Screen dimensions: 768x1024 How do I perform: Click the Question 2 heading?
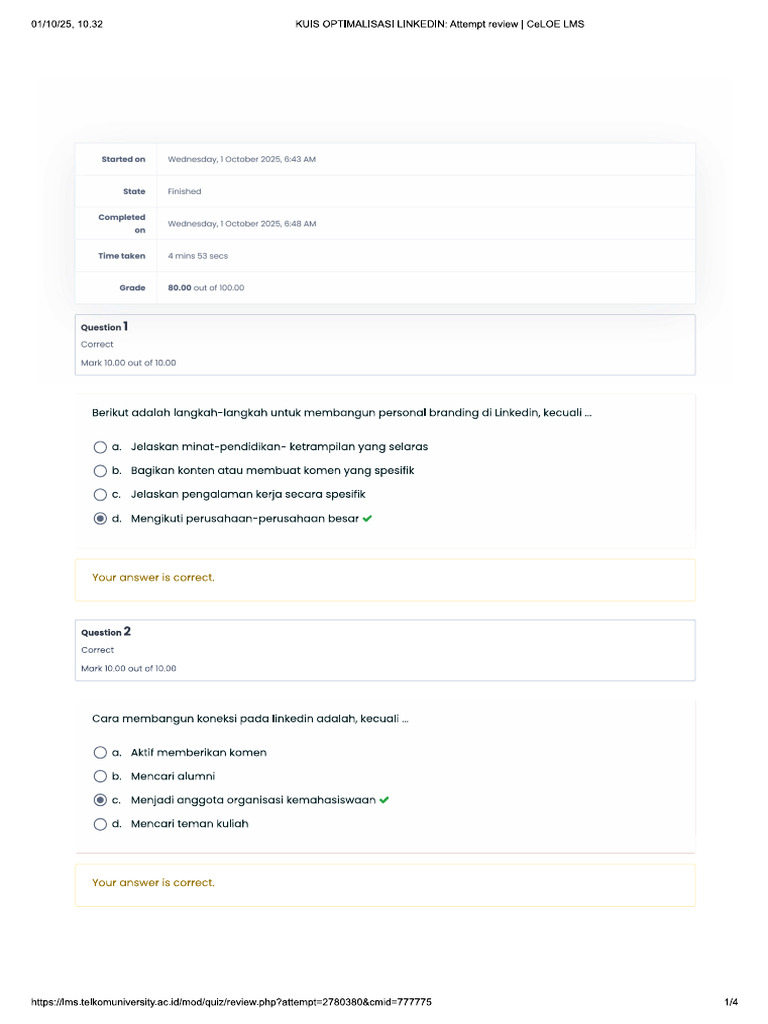tap(106, 632)
